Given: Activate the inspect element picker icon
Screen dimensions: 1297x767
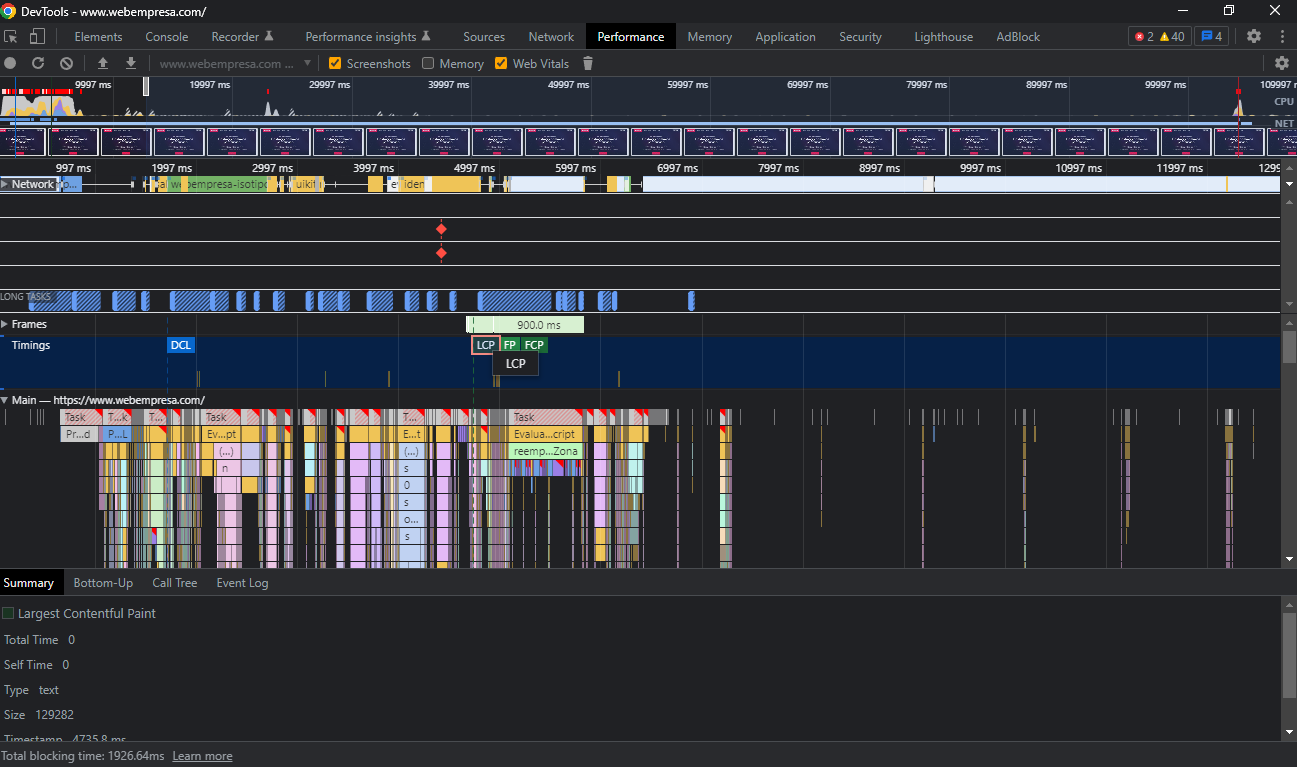Looking at the screenshot, I should [12, 36].
